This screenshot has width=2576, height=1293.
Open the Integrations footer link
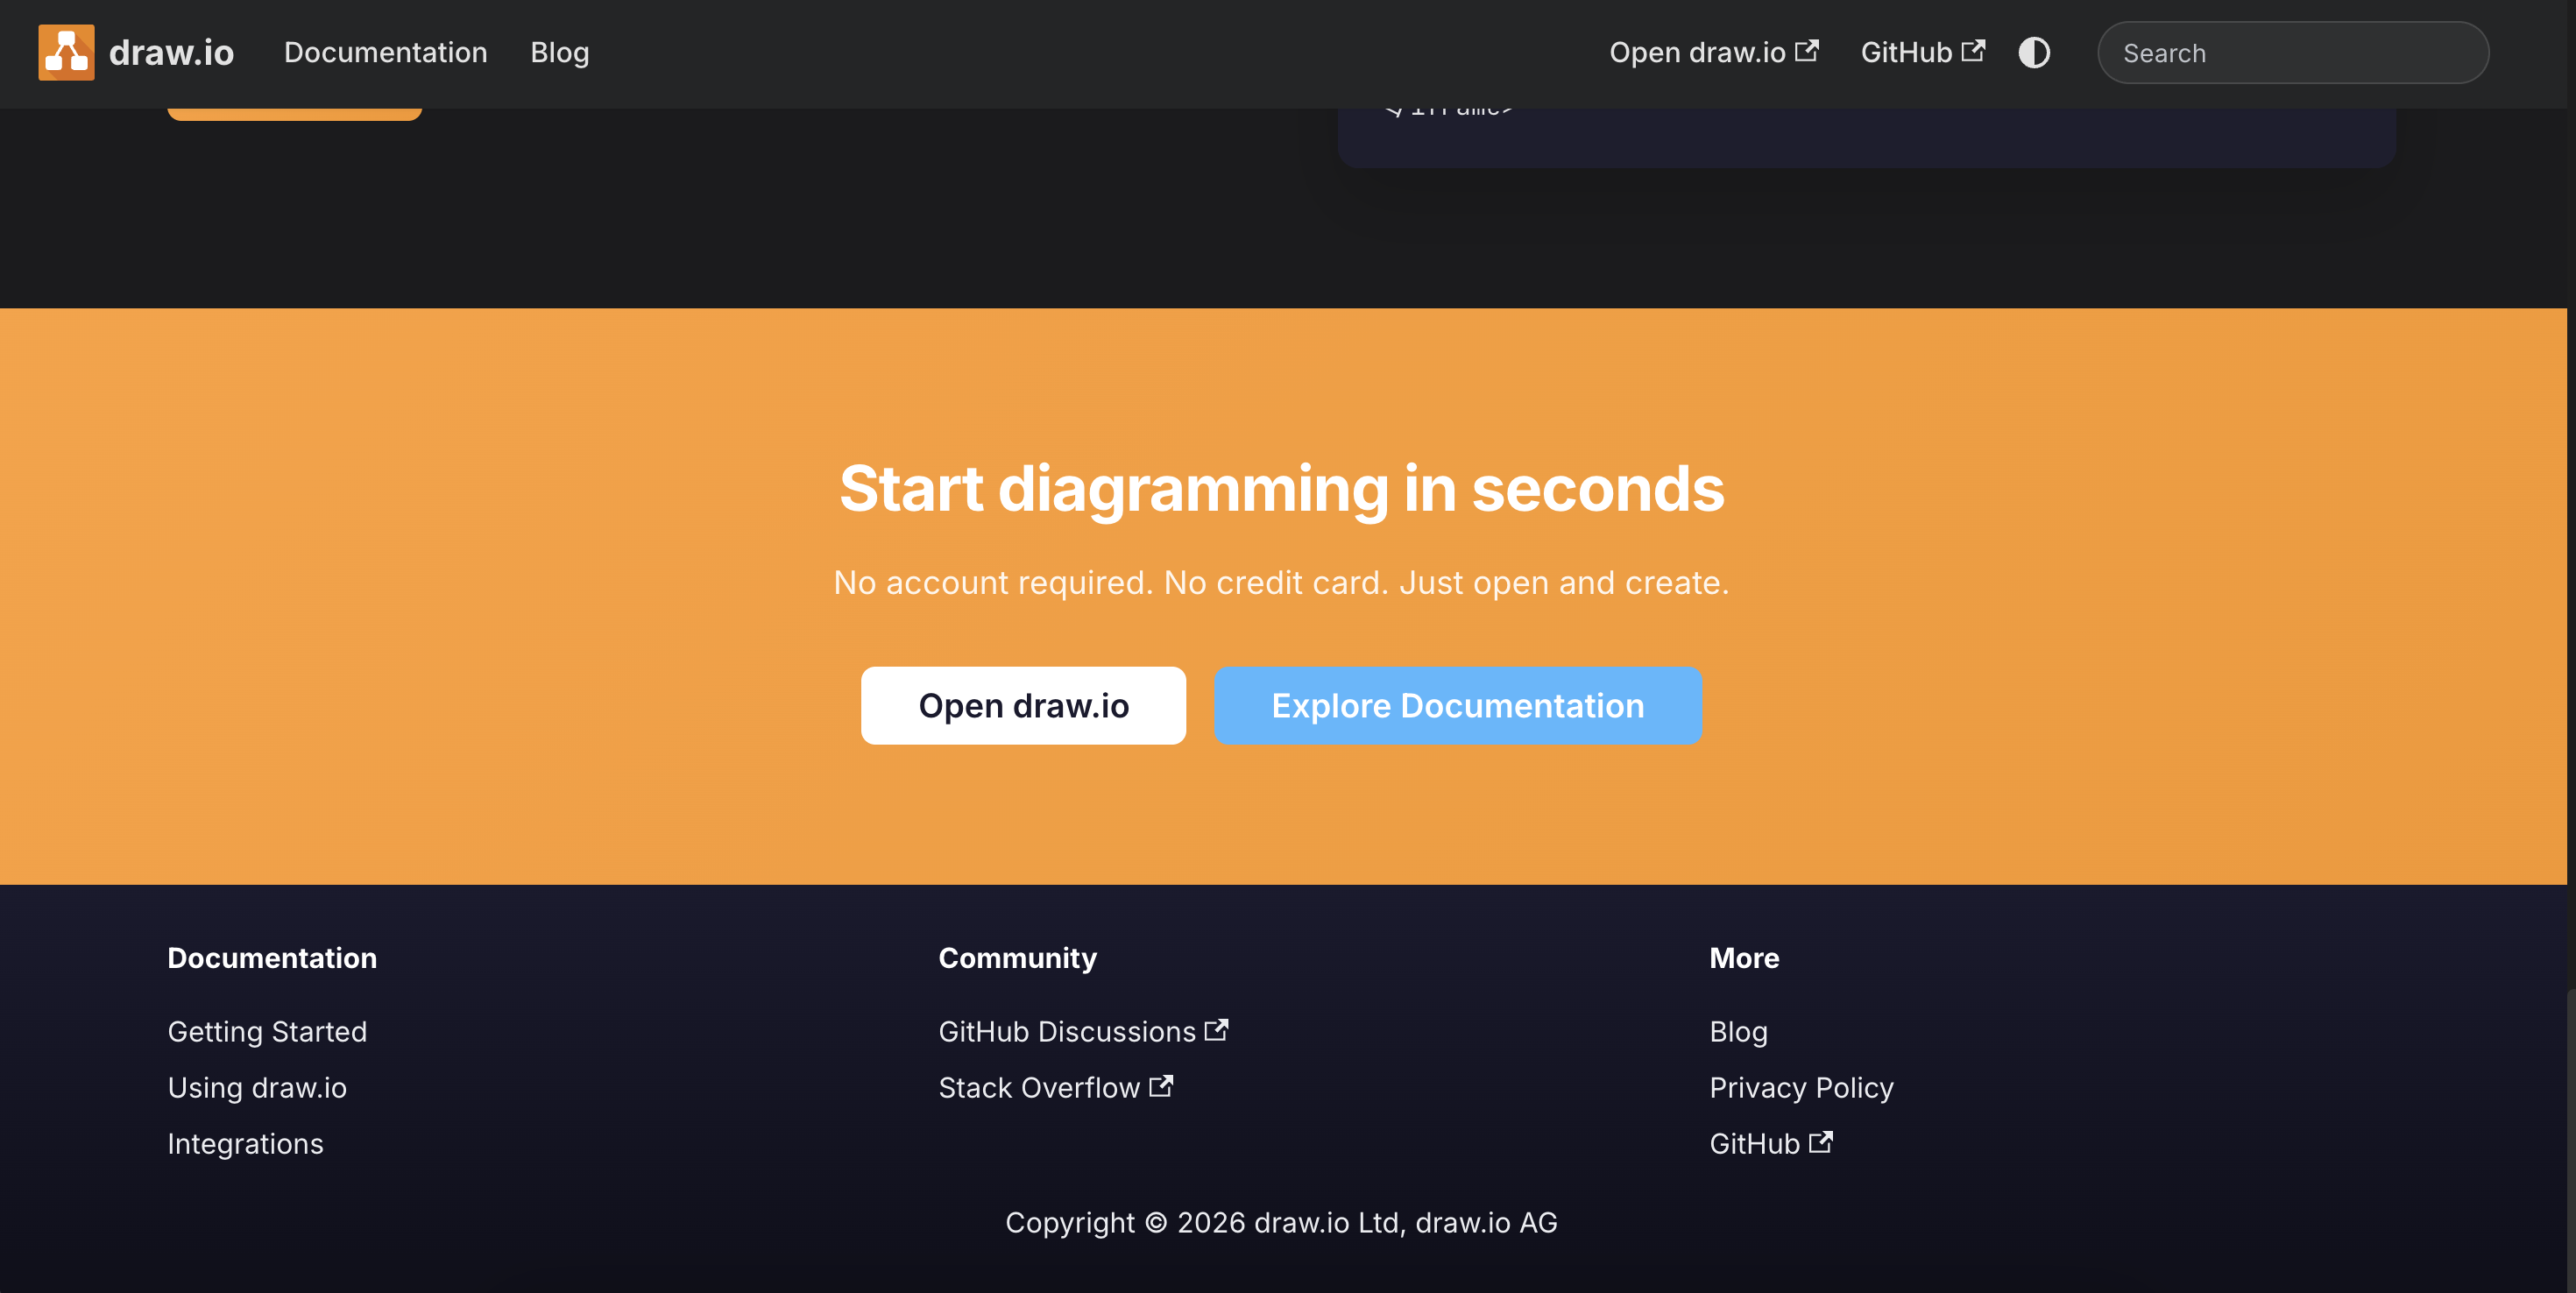click(x=245, y=1143)
